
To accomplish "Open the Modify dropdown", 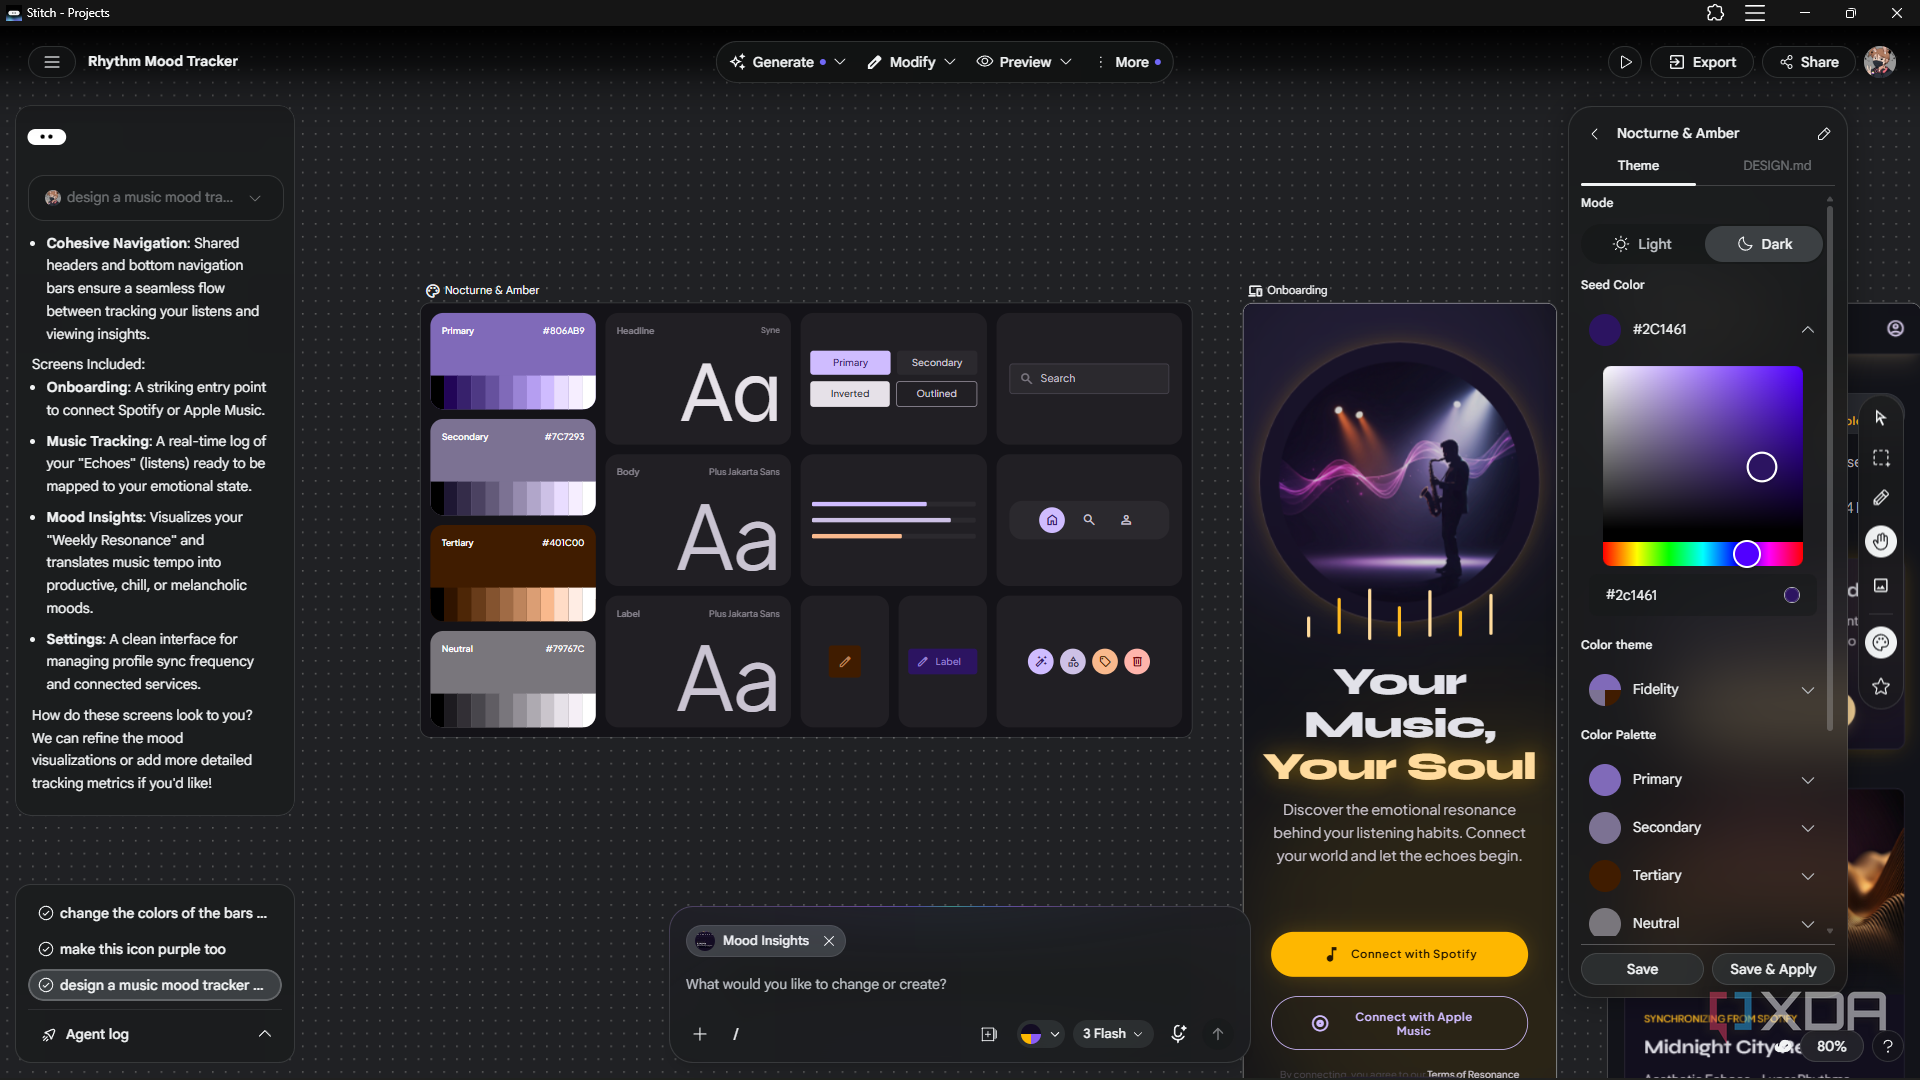I will click(x=911, y=62).
